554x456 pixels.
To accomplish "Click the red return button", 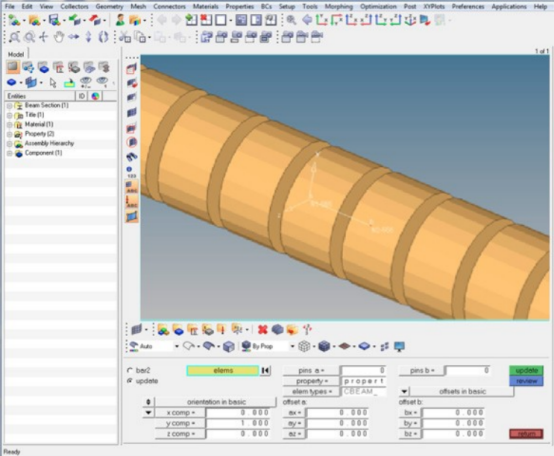I will [x=526, y=434].
